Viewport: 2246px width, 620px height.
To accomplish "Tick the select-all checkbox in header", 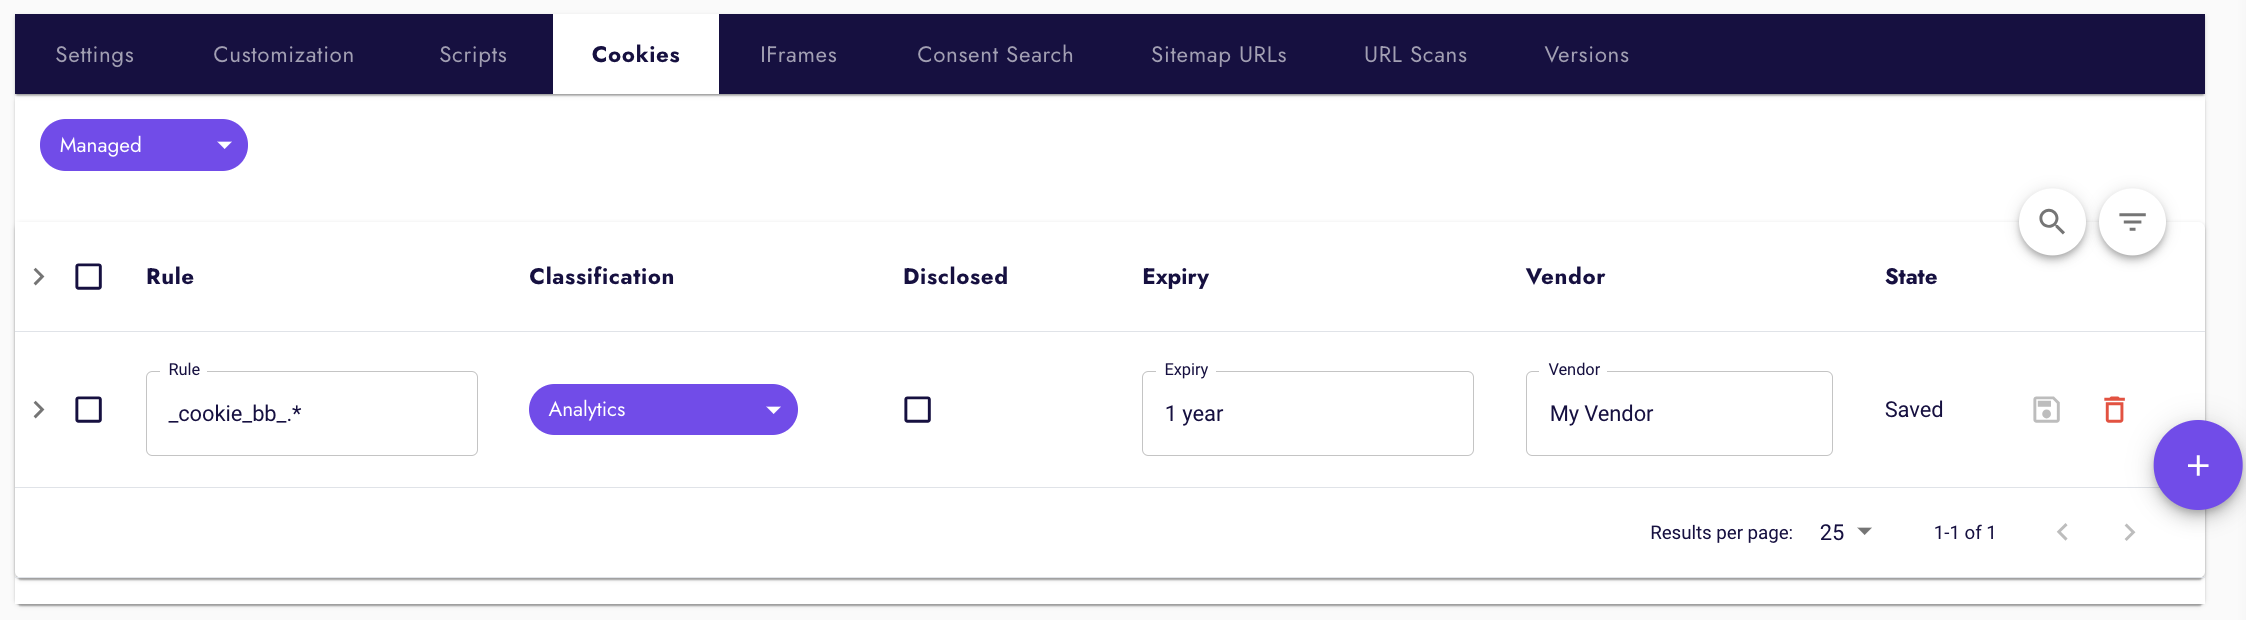I will (89, 276).
